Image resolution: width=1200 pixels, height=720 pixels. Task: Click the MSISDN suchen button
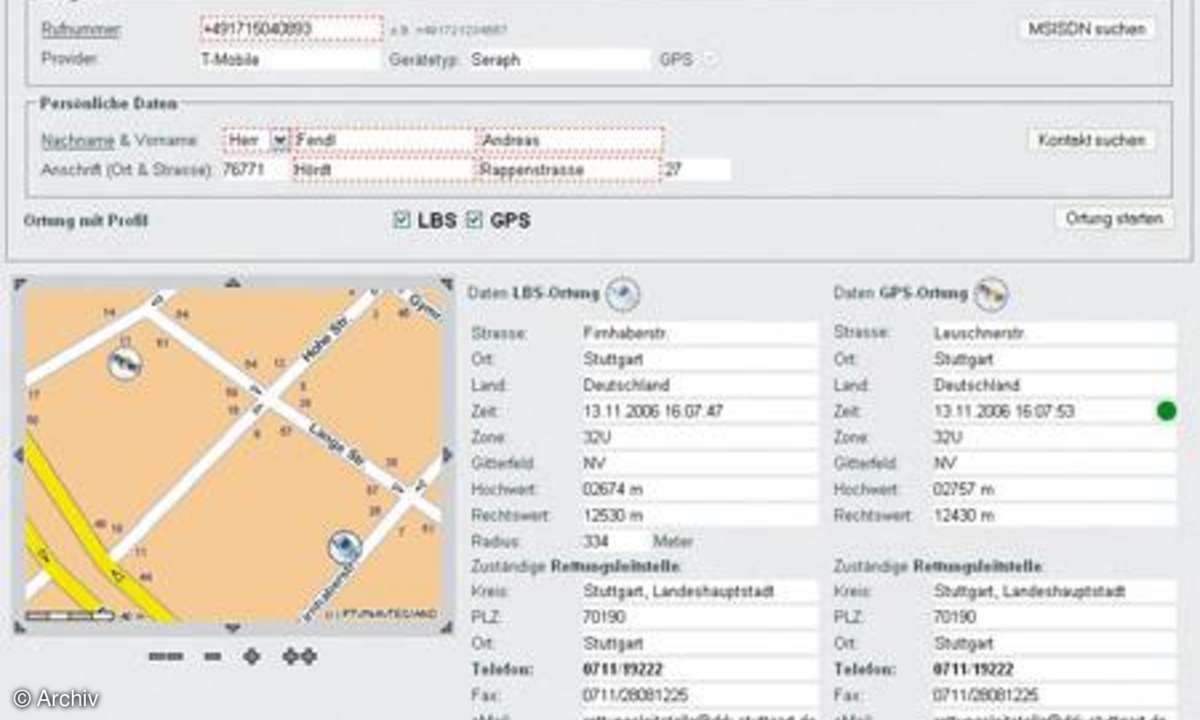point(1086,29)
